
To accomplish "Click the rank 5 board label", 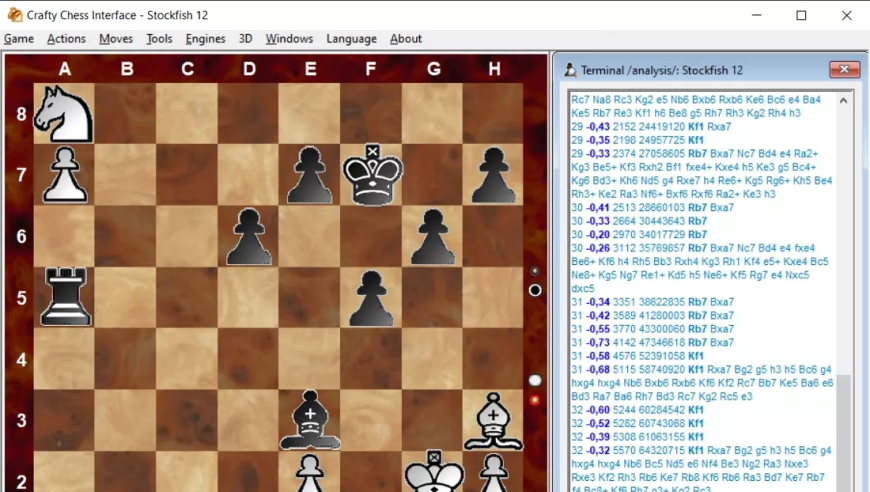I will pos(21,298).
